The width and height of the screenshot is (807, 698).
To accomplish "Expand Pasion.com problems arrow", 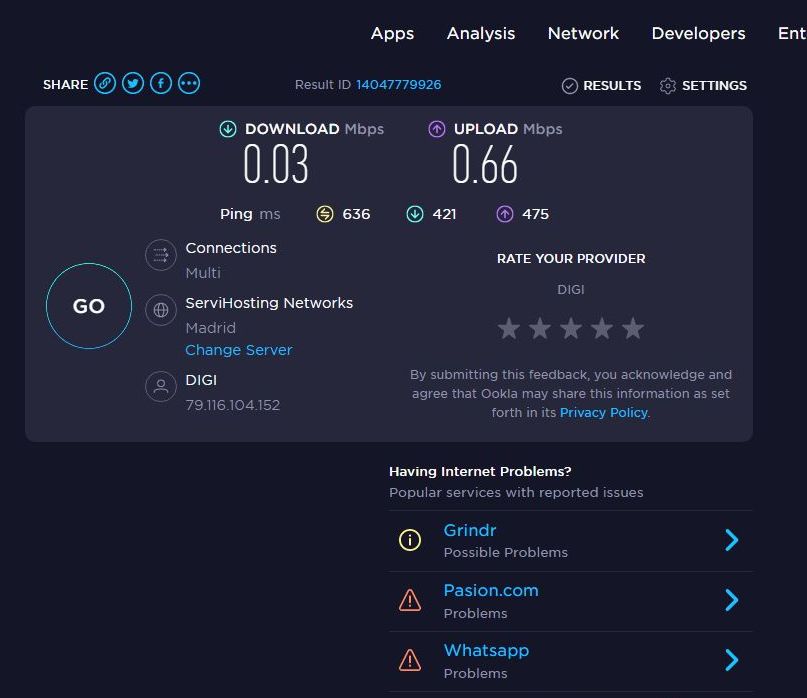I will (732, 600).
